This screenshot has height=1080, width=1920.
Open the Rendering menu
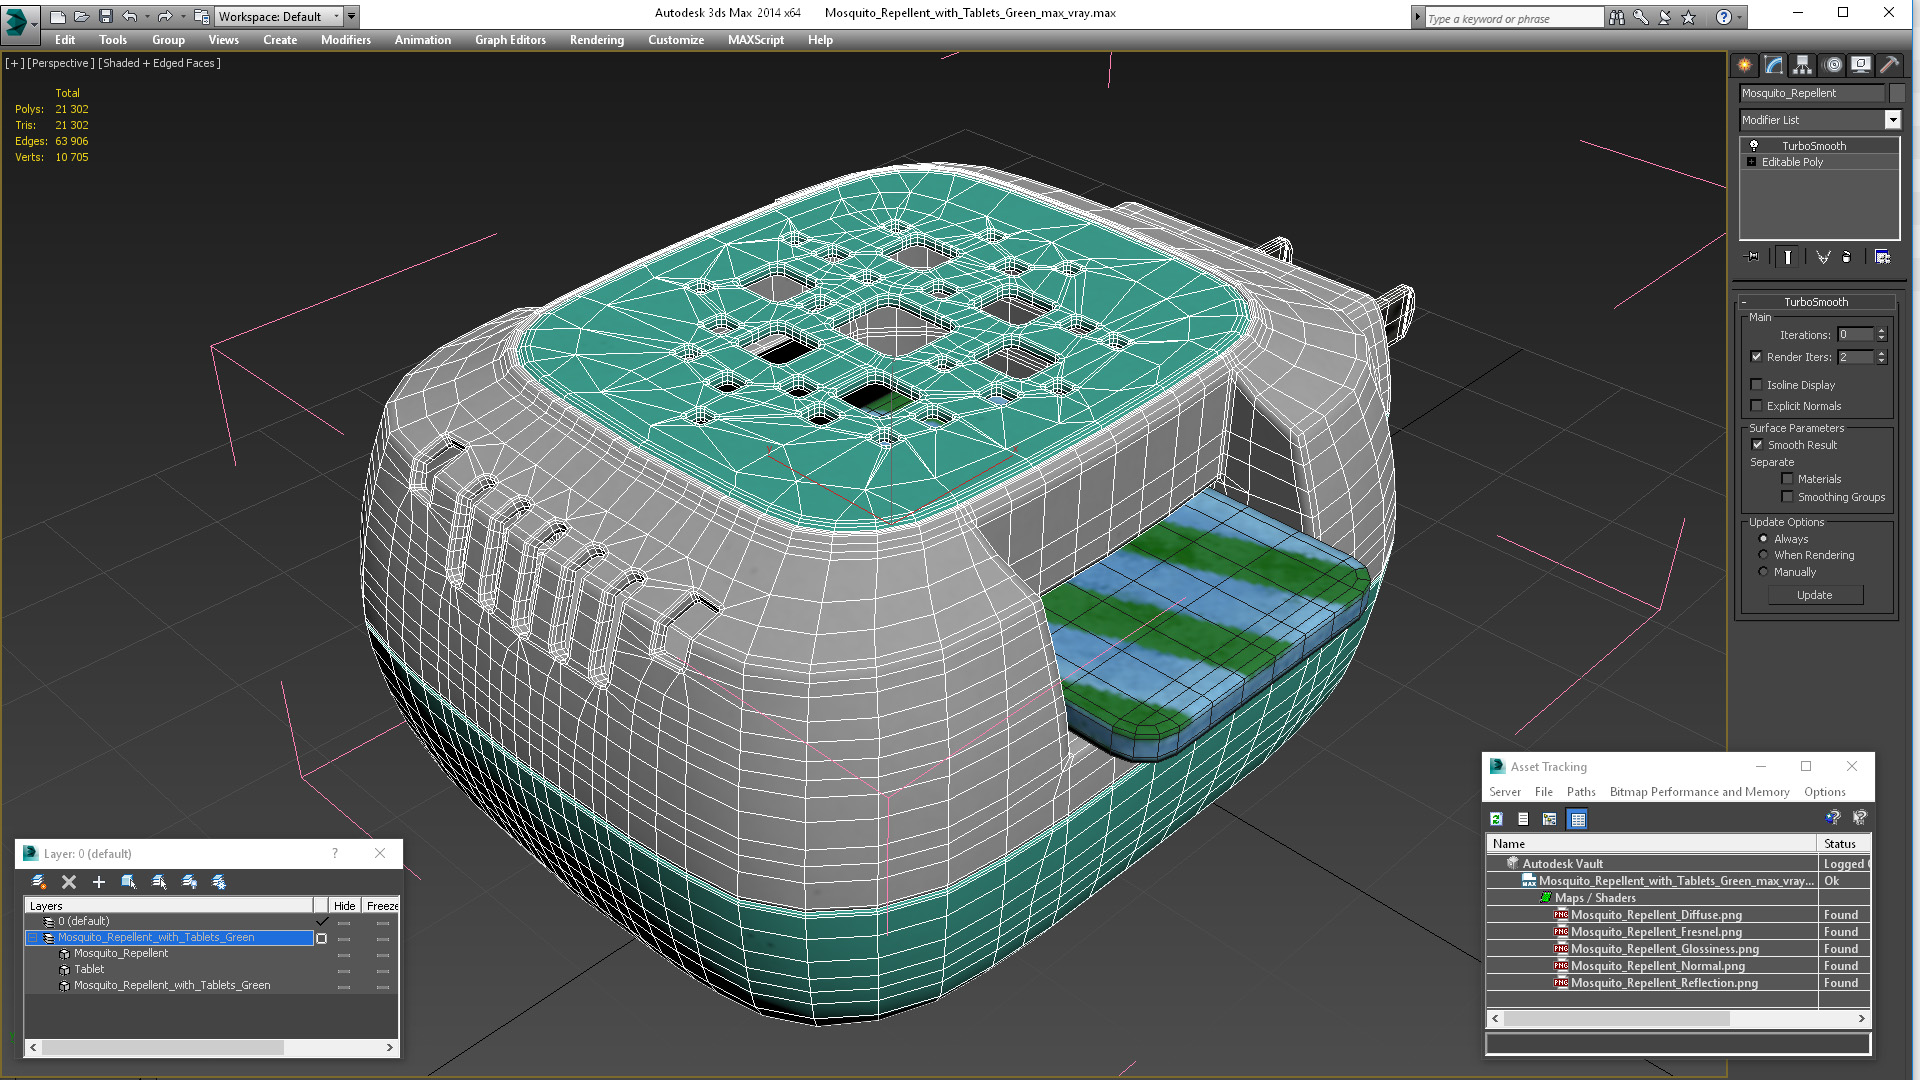[x=596, y=40]
